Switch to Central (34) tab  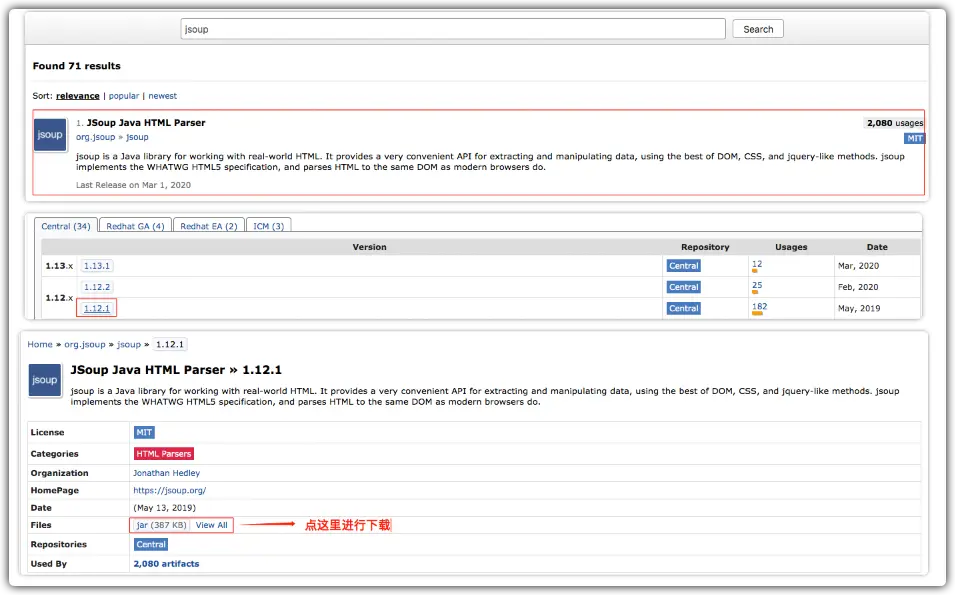pyautogui.click(x=65, y=226)
